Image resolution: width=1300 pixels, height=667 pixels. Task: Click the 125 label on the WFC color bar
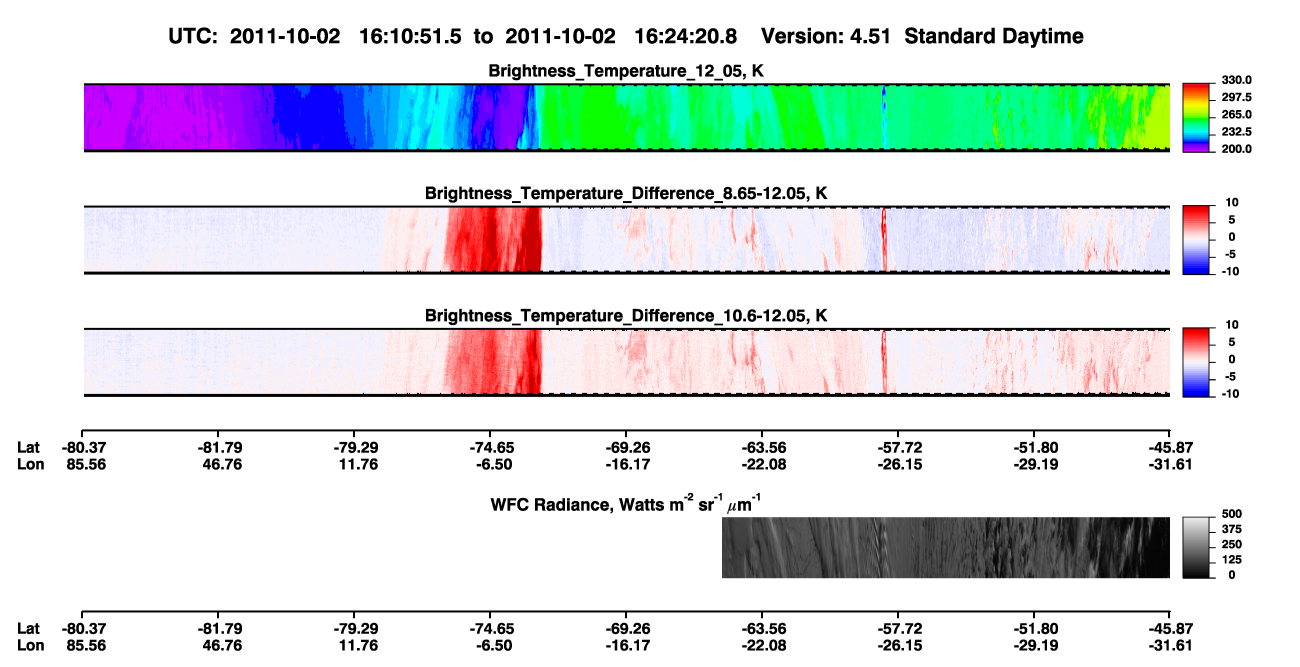pos(1231,559)
